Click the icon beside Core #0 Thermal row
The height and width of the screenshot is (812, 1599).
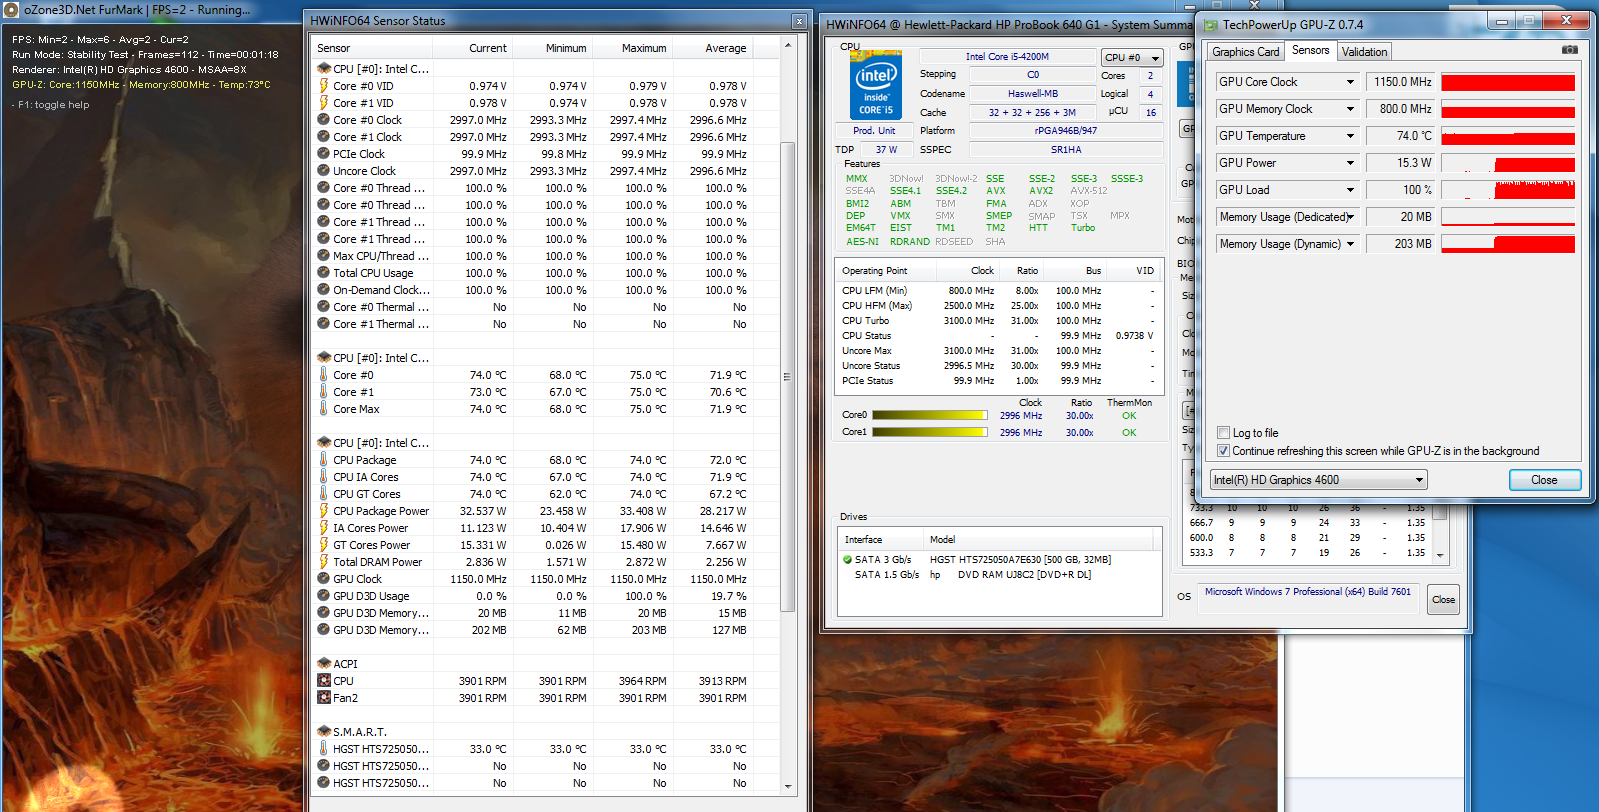coord(324,307)
